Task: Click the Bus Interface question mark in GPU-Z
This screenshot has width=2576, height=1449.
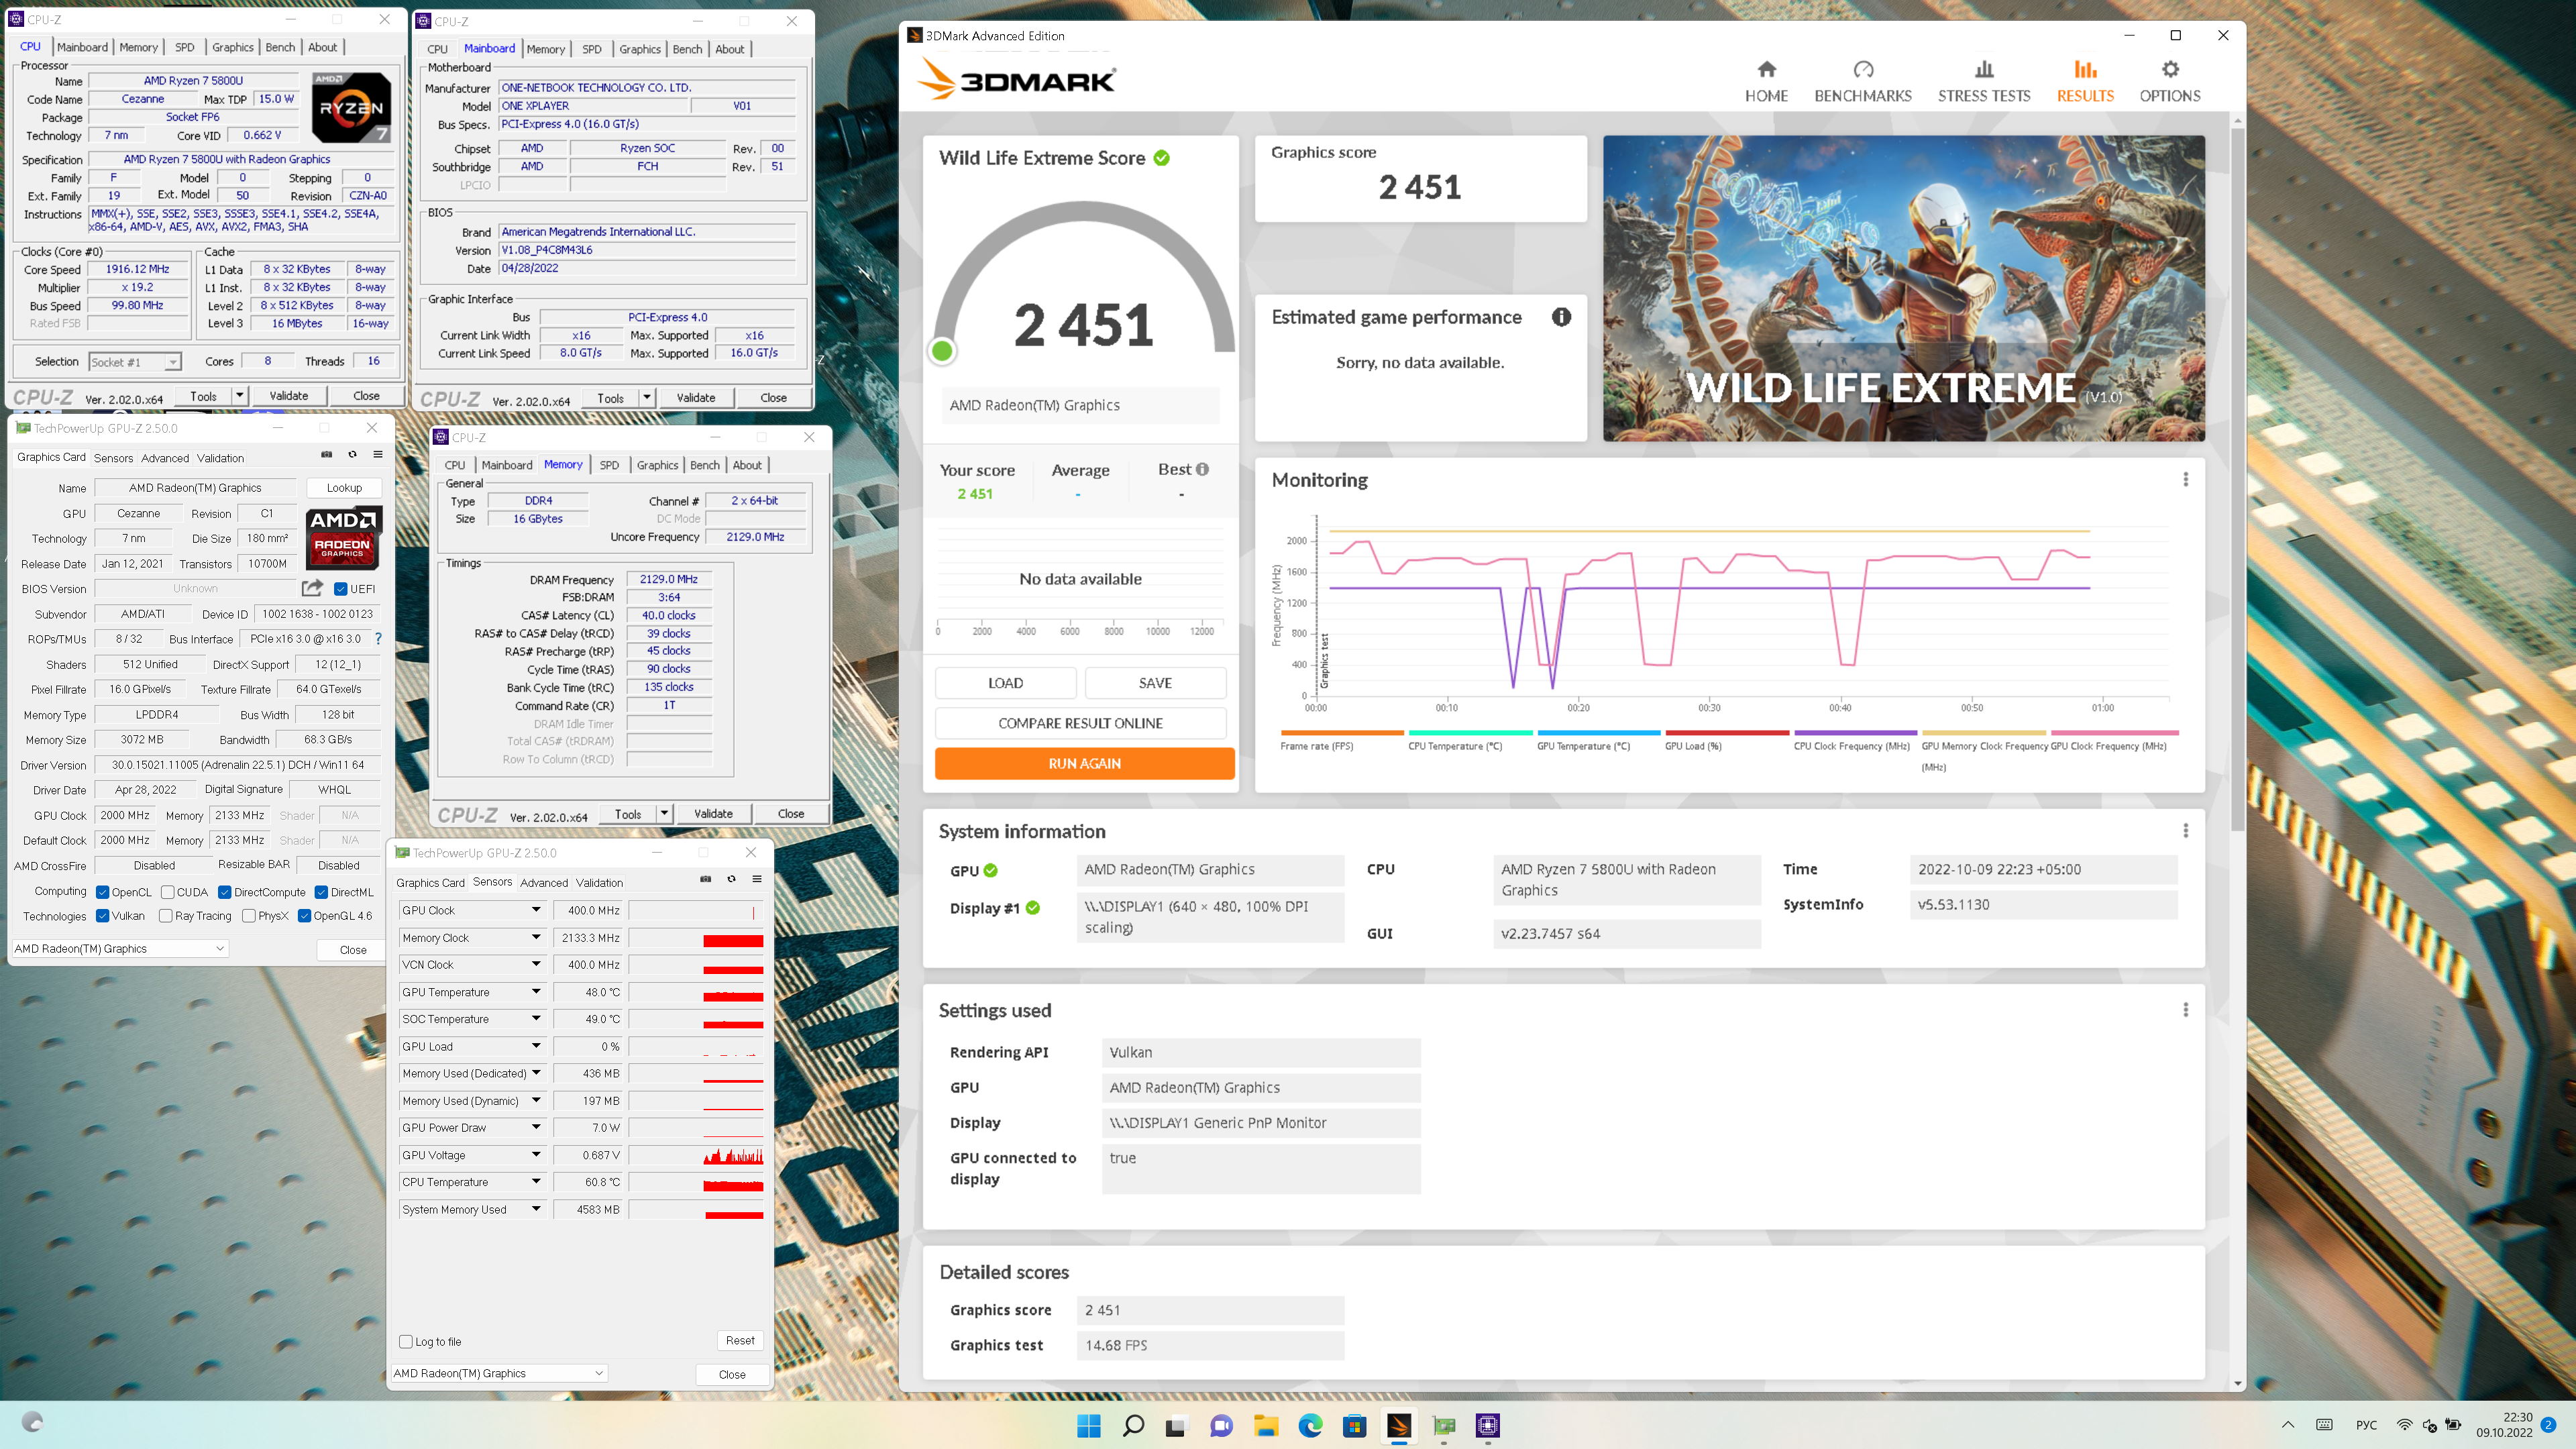Action: 377,638
